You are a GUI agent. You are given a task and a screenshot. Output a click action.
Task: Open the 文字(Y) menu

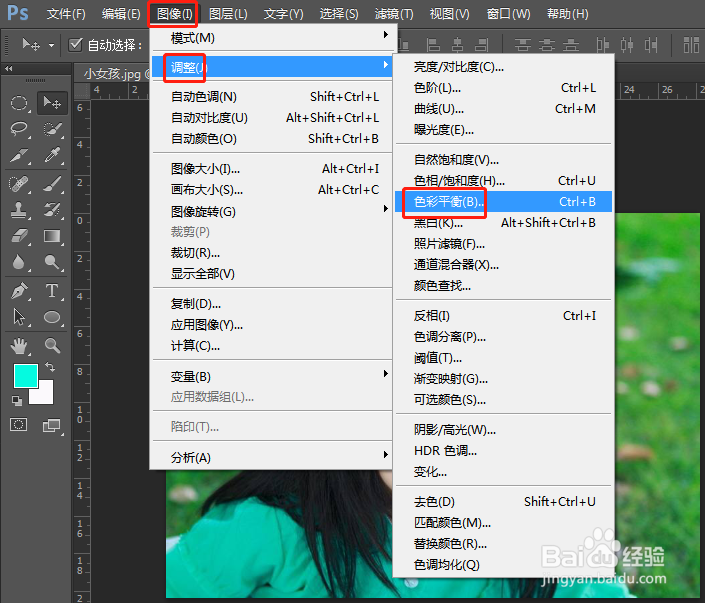coord(283,14)
